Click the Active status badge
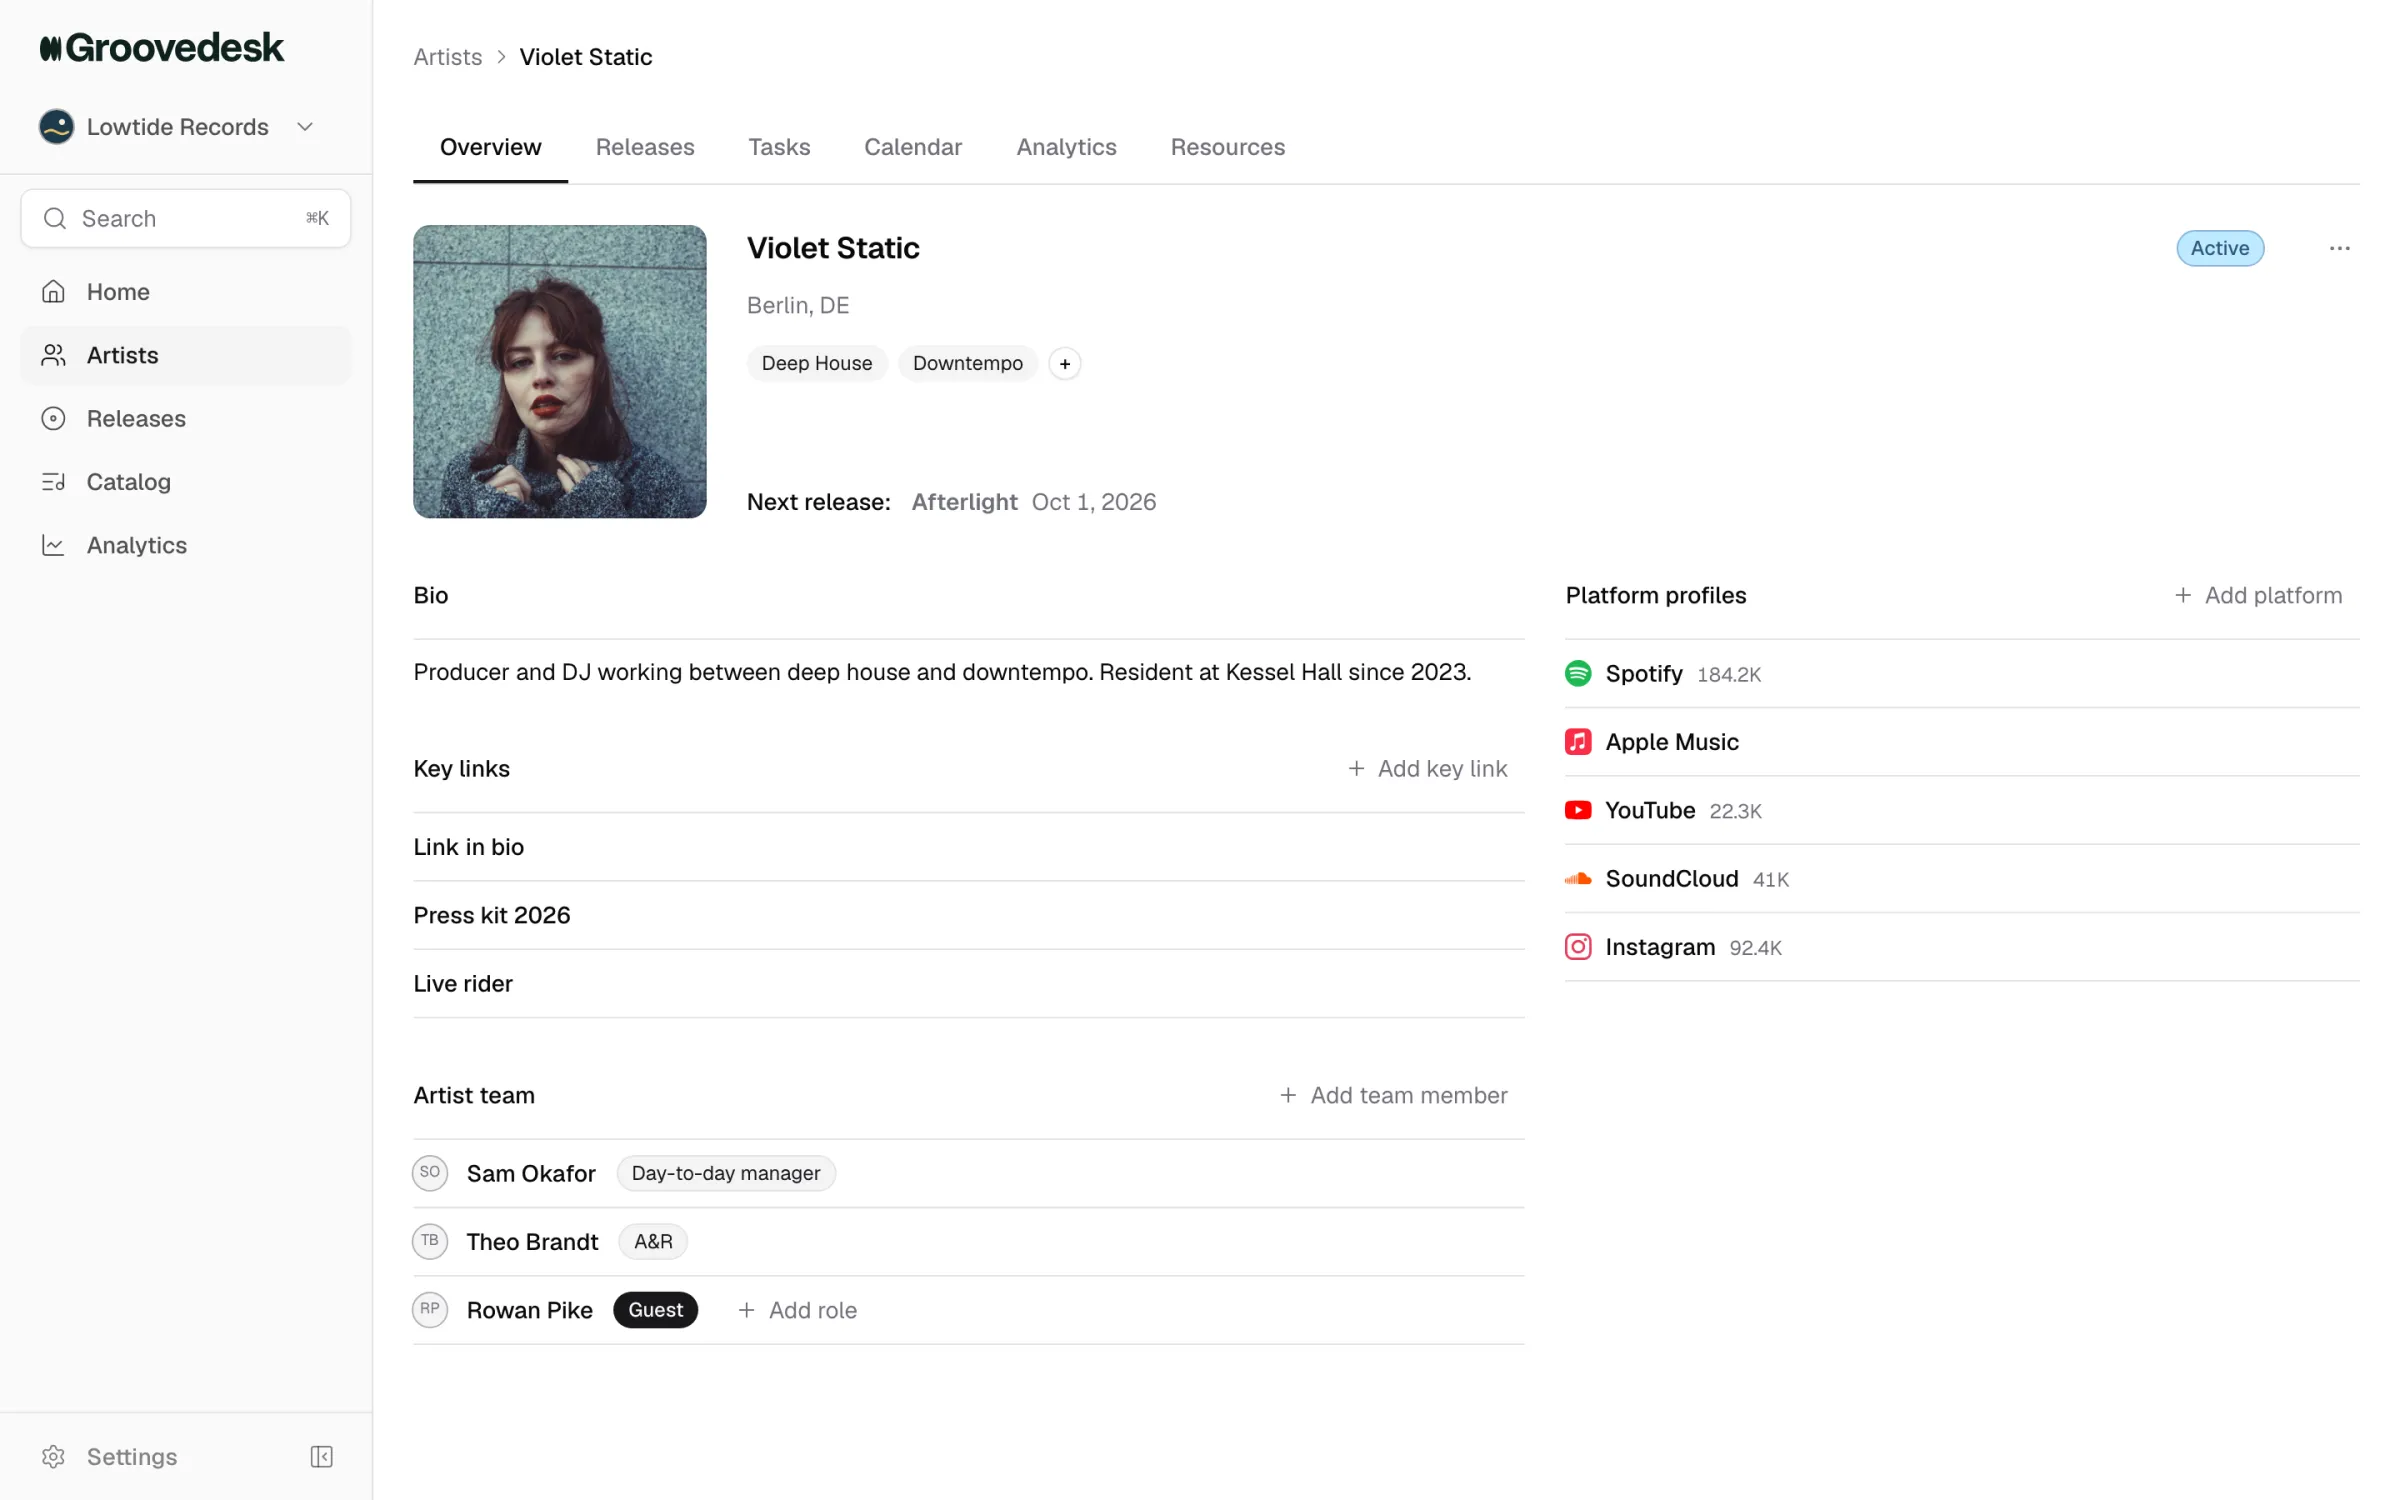Screen dimensions: 2400x1500 coord(2219,248)
